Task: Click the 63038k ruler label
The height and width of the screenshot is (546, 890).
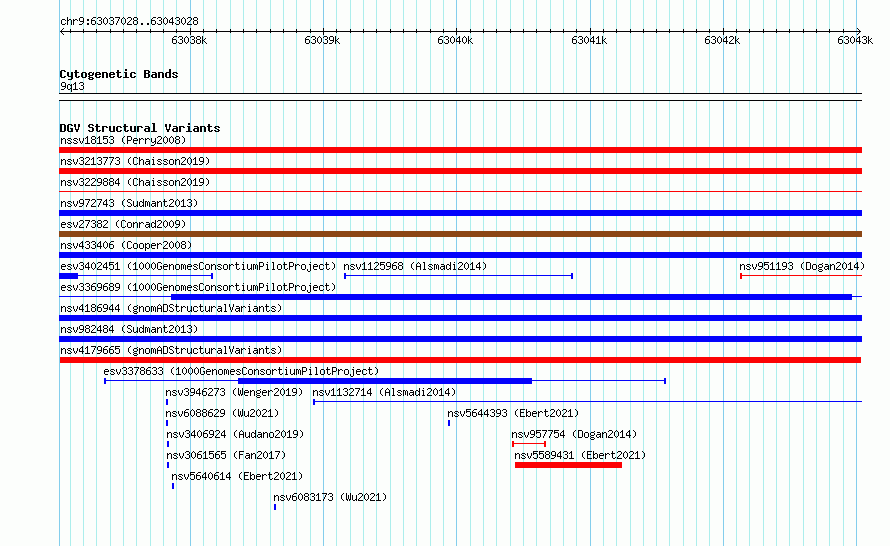Action: pyautogui.click(x=189, y=40)
